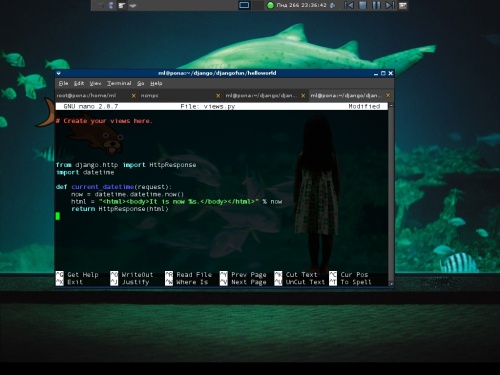The height and width of the screenshot is (375, 500).
Task: Close the active ml@pona django tab
Action: [388, 95]
